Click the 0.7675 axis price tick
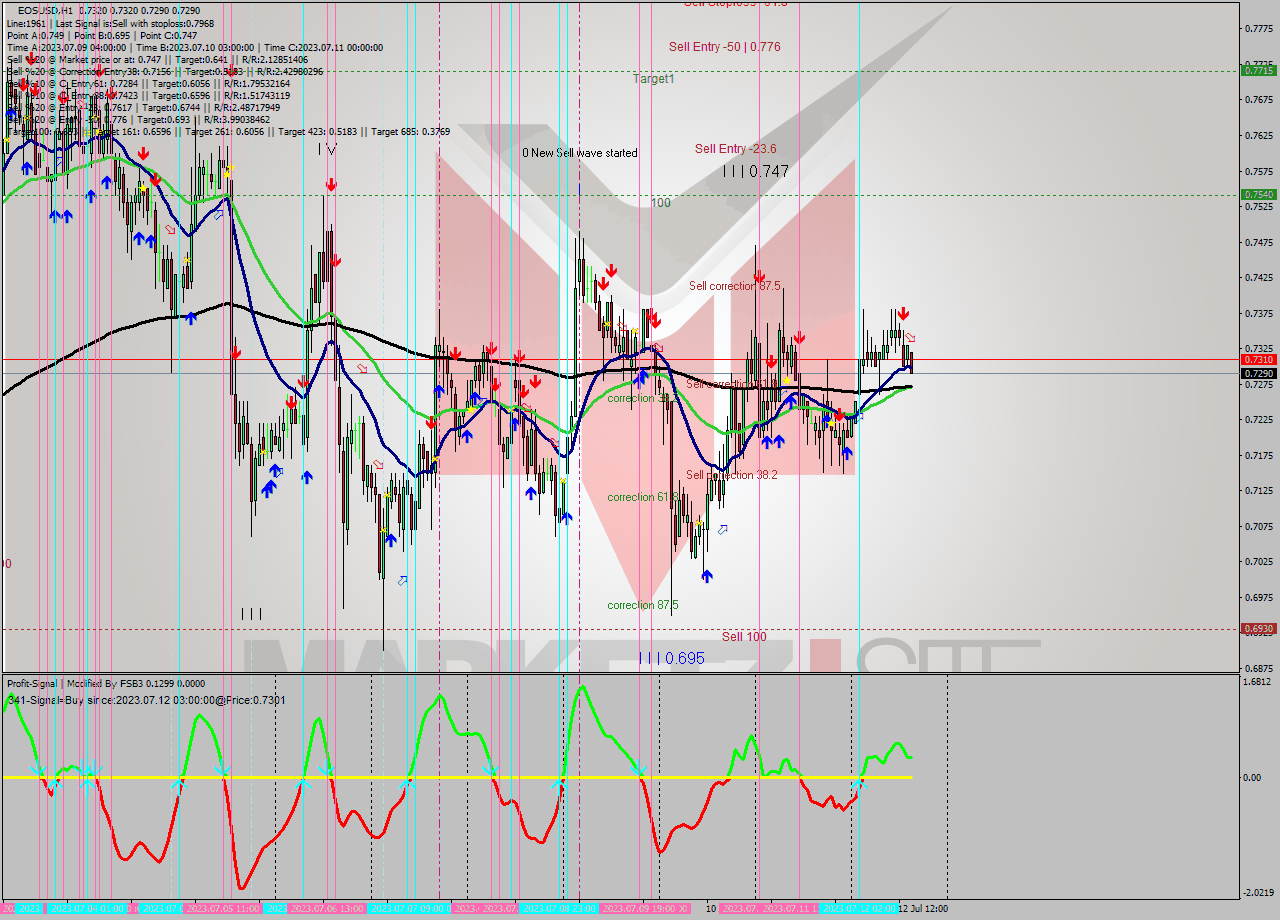The width and height of the screenshot is (1280, 920). (1258, 99)
